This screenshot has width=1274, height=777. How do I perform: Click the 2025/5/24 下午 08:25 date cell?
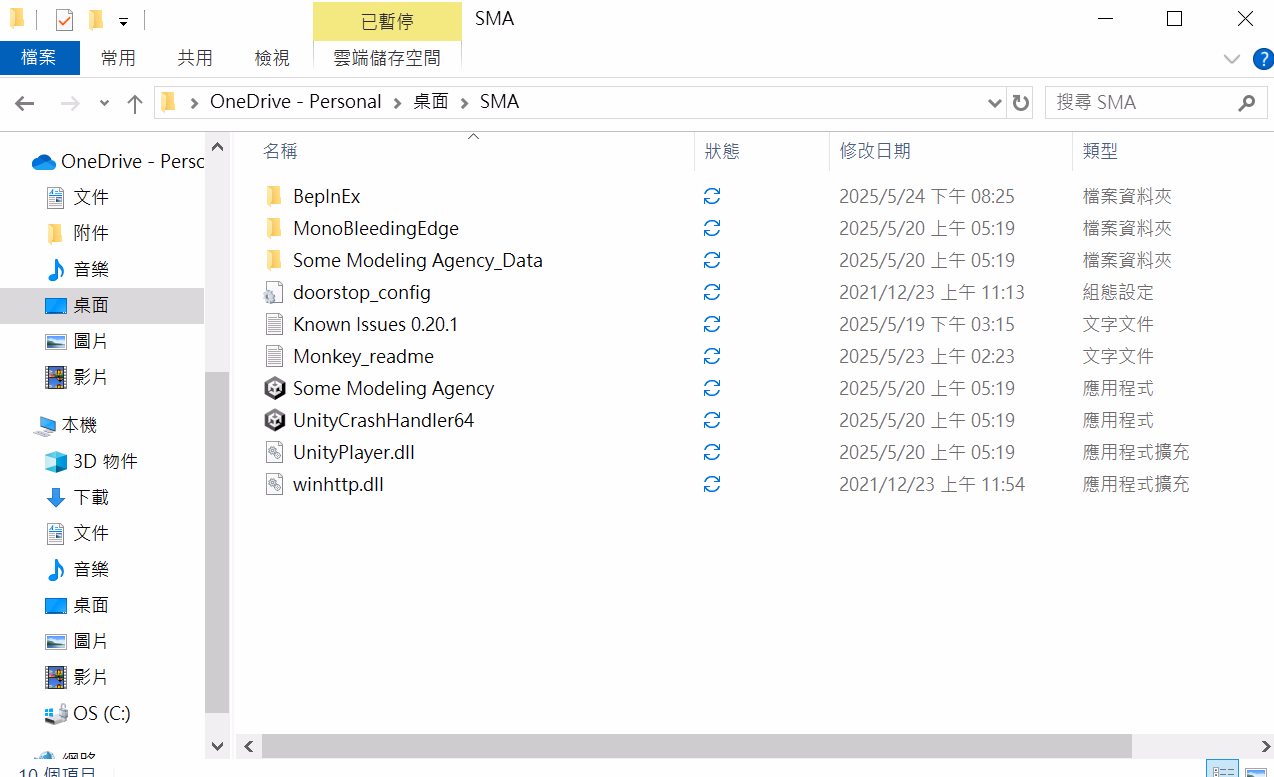[927, 196]
